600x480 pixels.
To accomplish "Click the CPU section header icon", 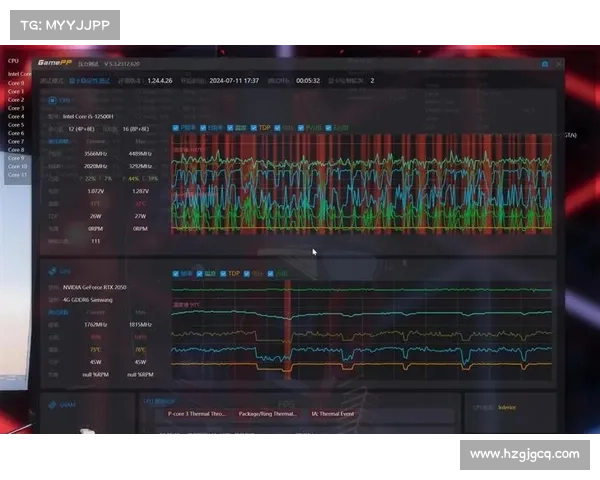I will pyautogui.click(x=52, y=100).
